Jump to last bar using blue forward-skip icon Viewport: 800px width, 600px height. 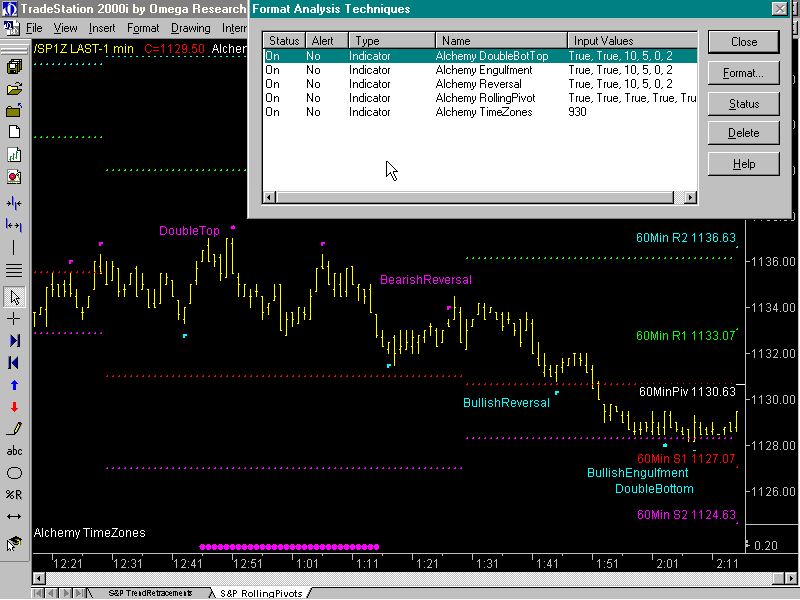tap(14, 340)
